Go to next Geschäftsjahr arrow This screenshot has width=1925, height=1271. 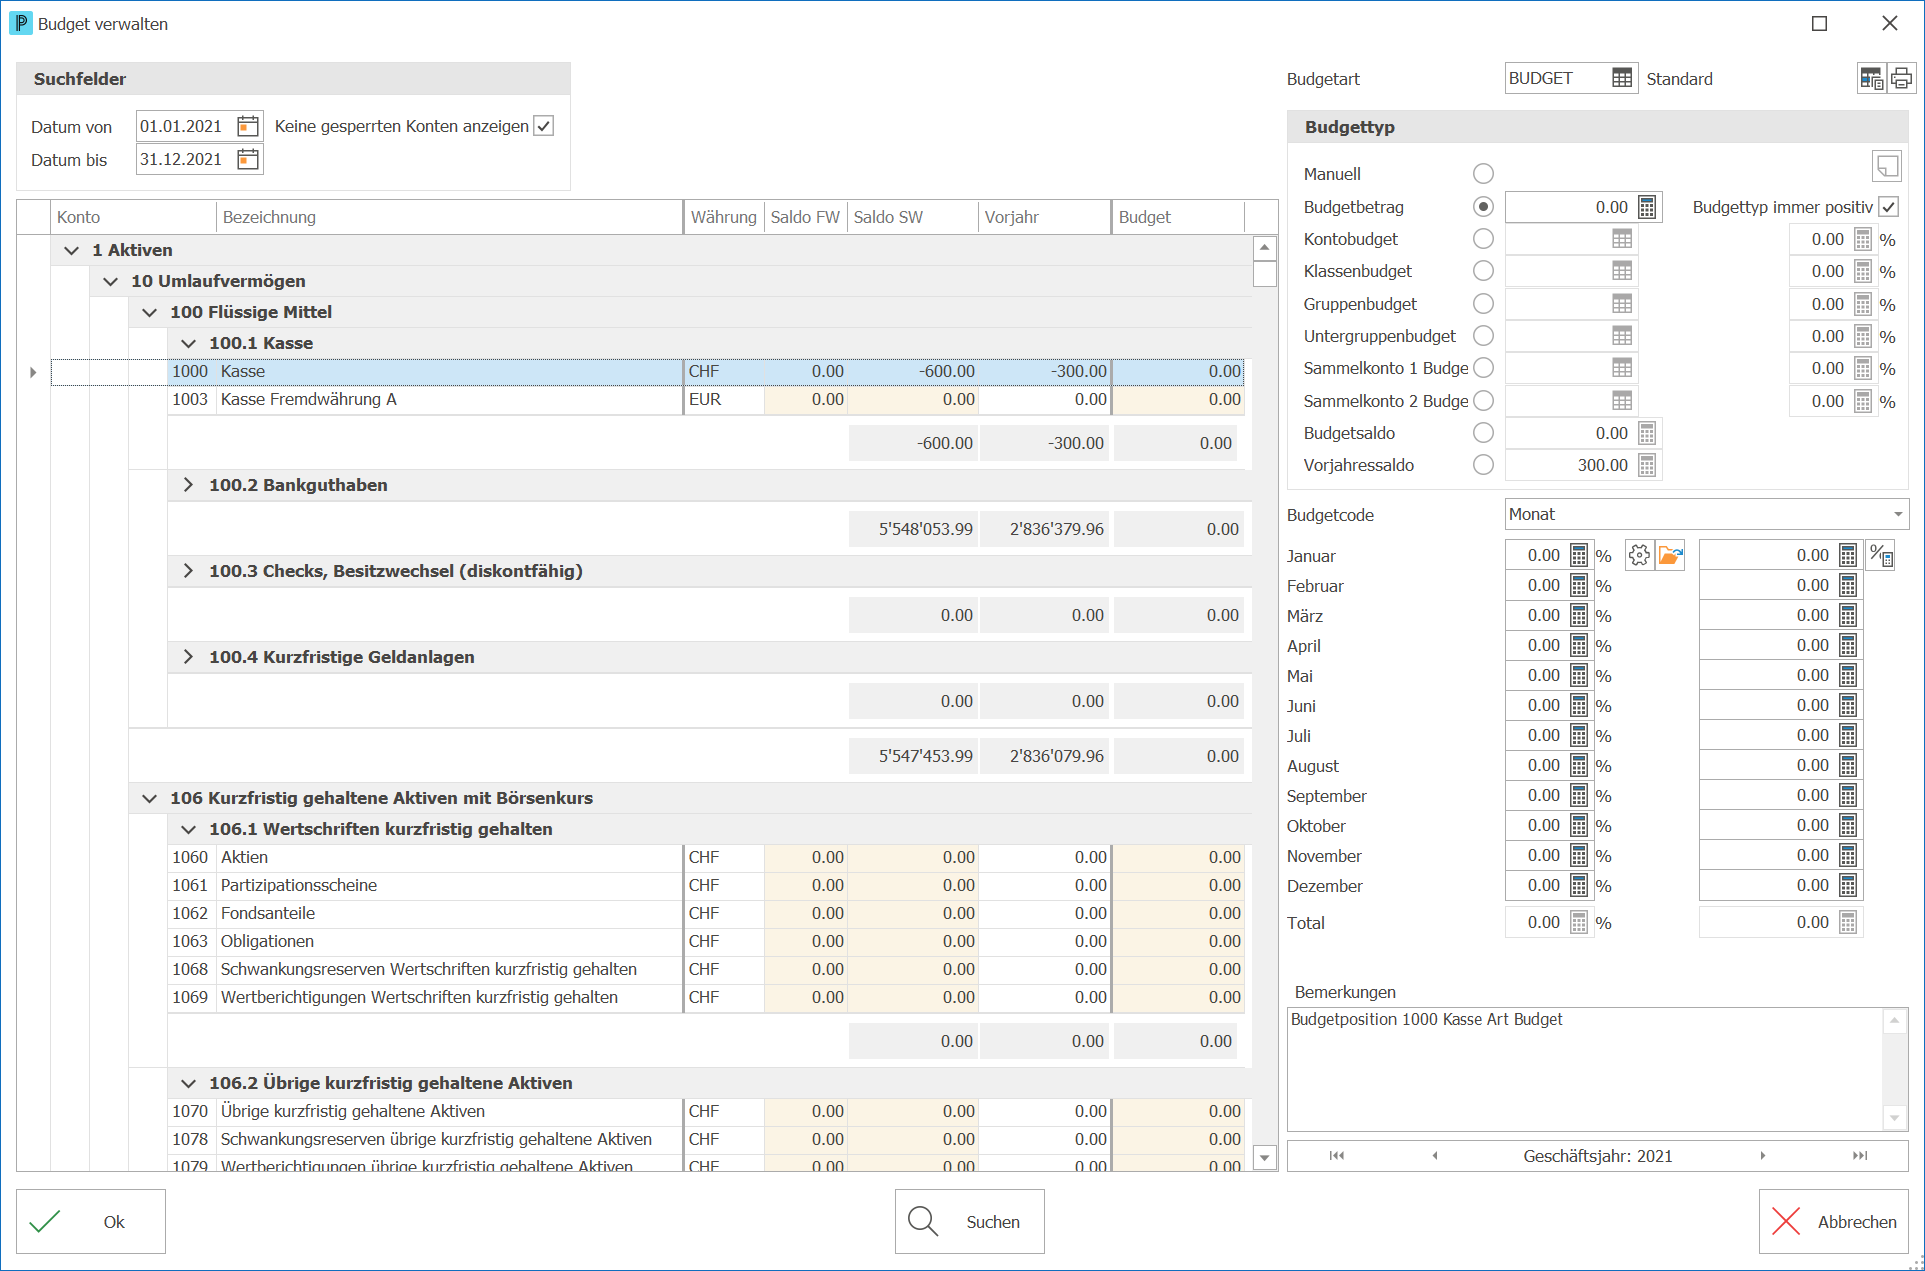coord(1762,1156)
